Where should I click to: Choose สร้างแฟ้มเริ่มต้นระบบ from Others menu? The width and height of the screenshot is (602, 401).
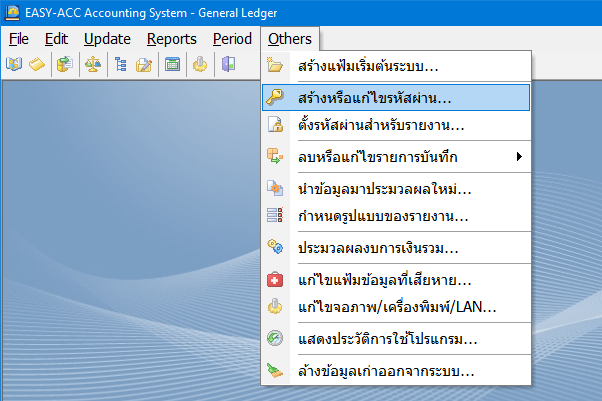tap(368, 67)
